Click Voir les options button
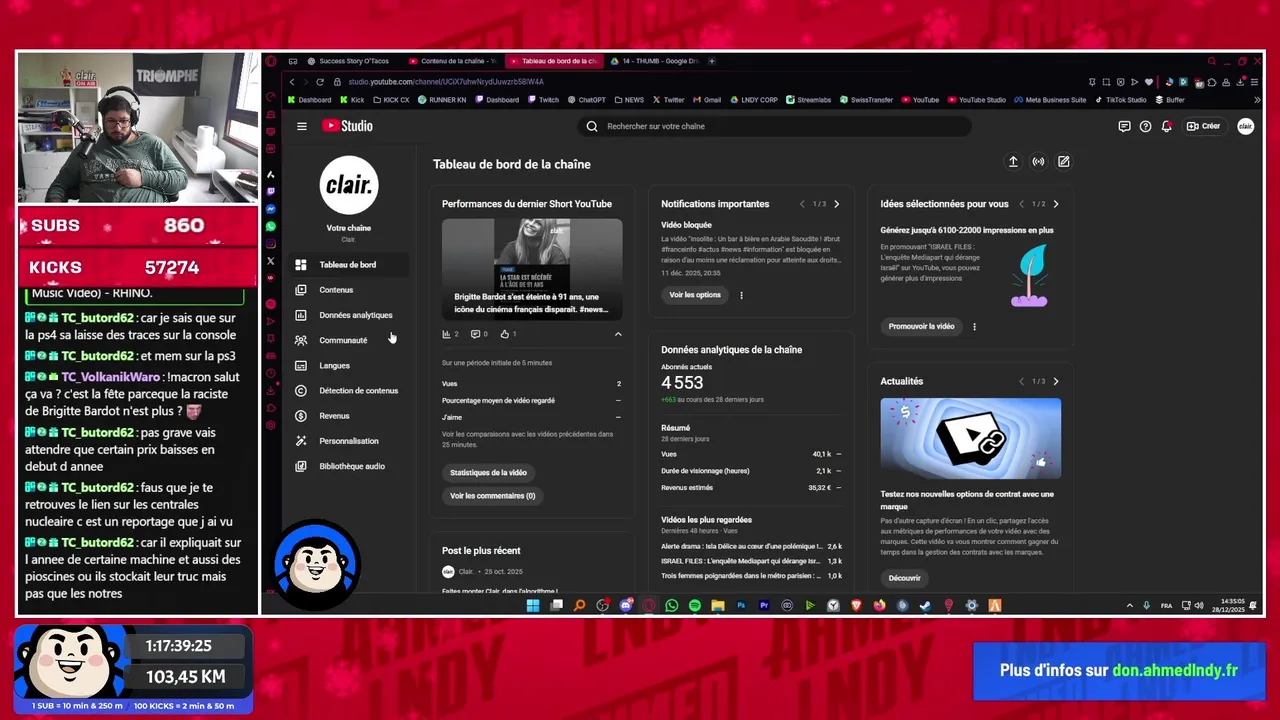 tap(695, 295)
